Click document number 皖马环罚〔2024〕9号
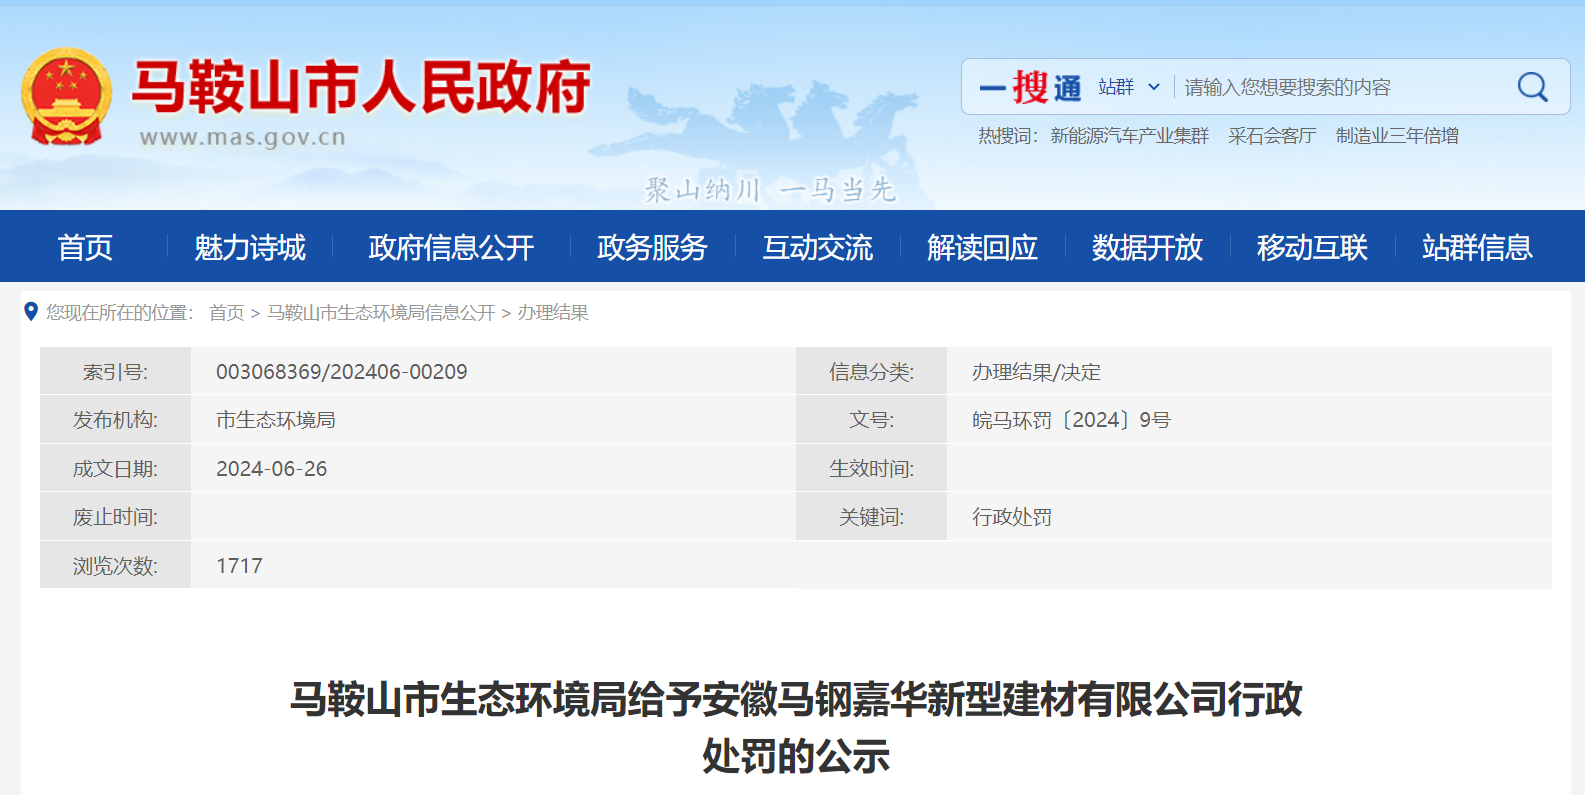Image resolution: width=1585 pixels, height=795 pixels. tap(1071, 420)
